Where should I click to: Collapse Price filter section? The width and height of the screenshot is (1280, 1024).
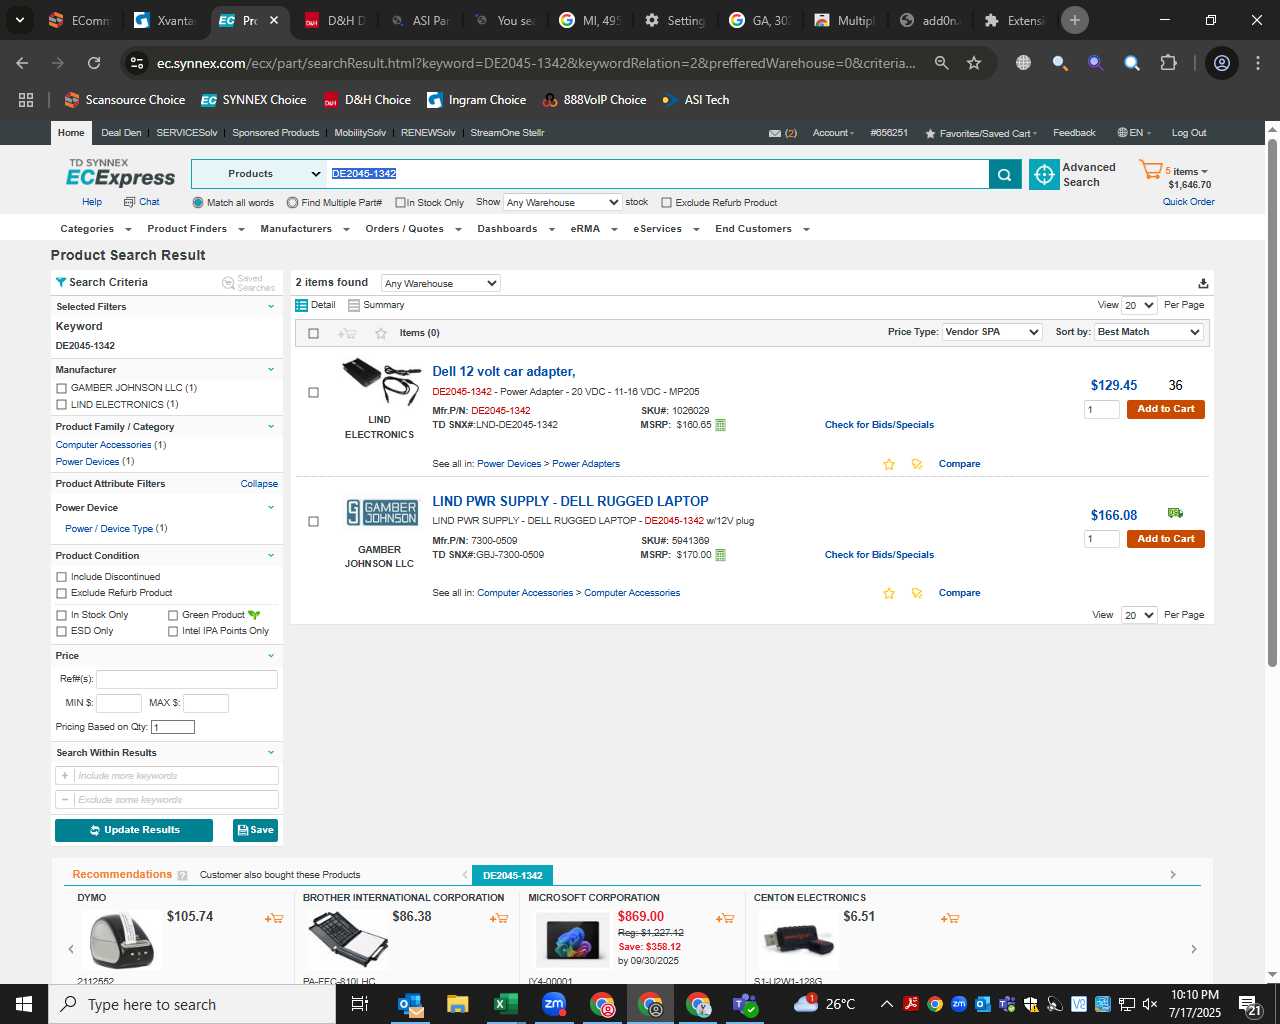271,656
